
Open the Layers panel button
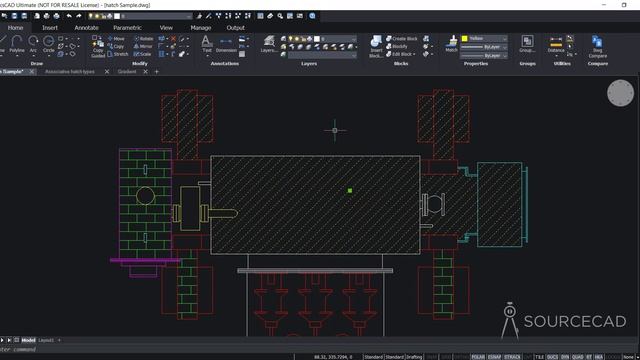pyautogui.click(x=269, y=44)
